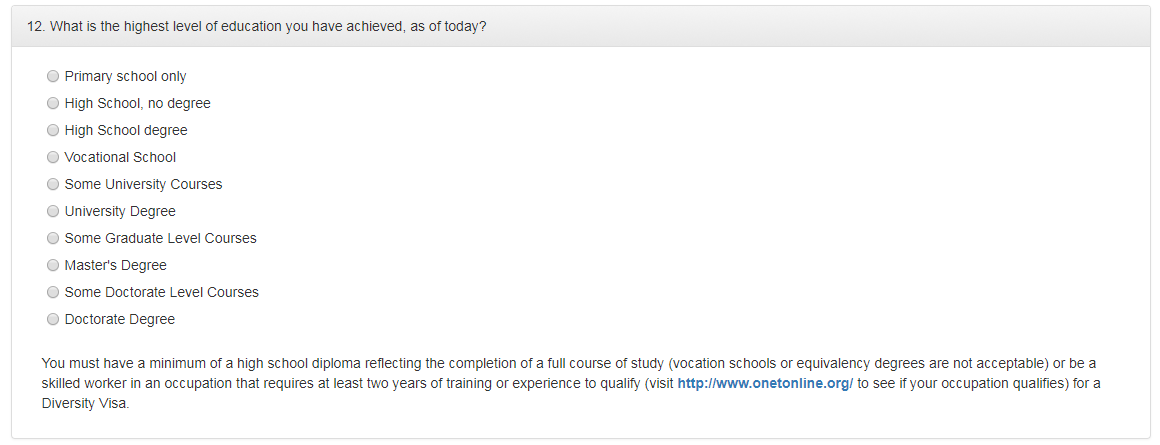Choose the High School, no degree radio button
Viewport: 1160px width, 445px height.
pos(53,103)
